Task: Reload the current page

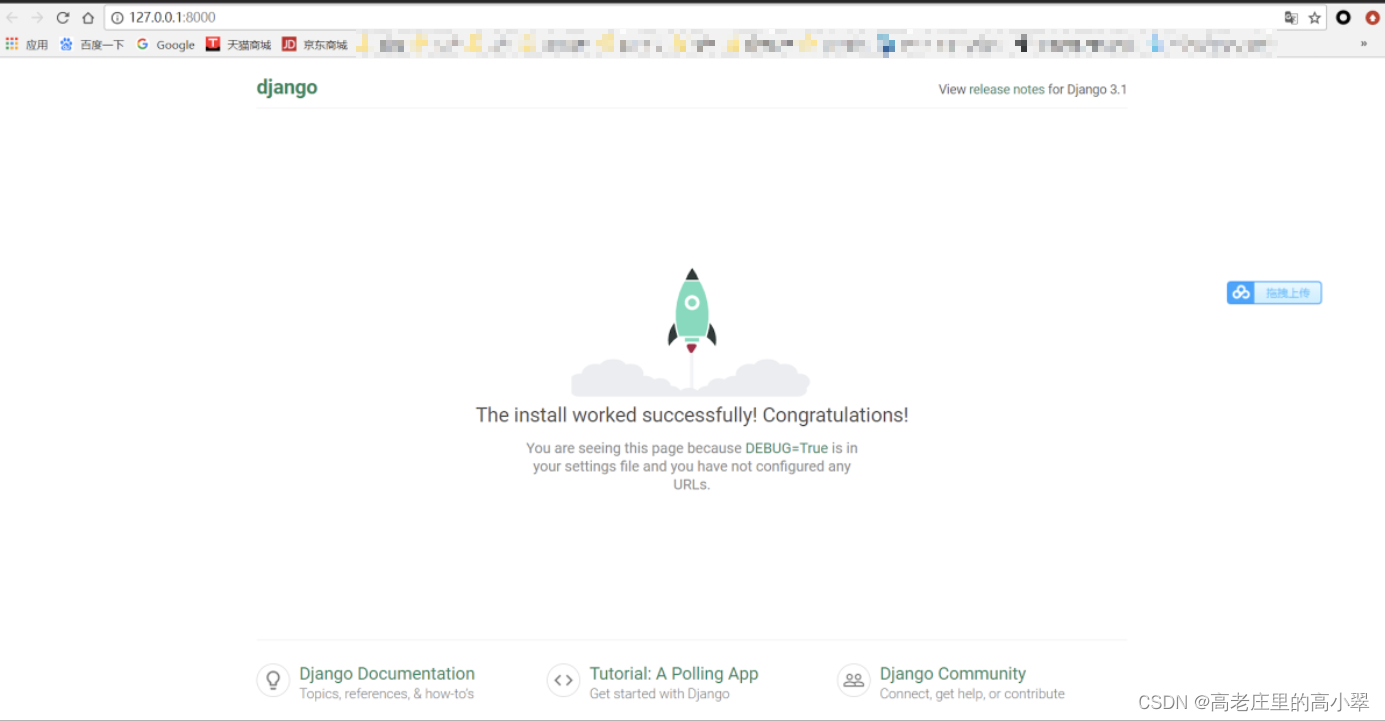Action: (61, 16)
